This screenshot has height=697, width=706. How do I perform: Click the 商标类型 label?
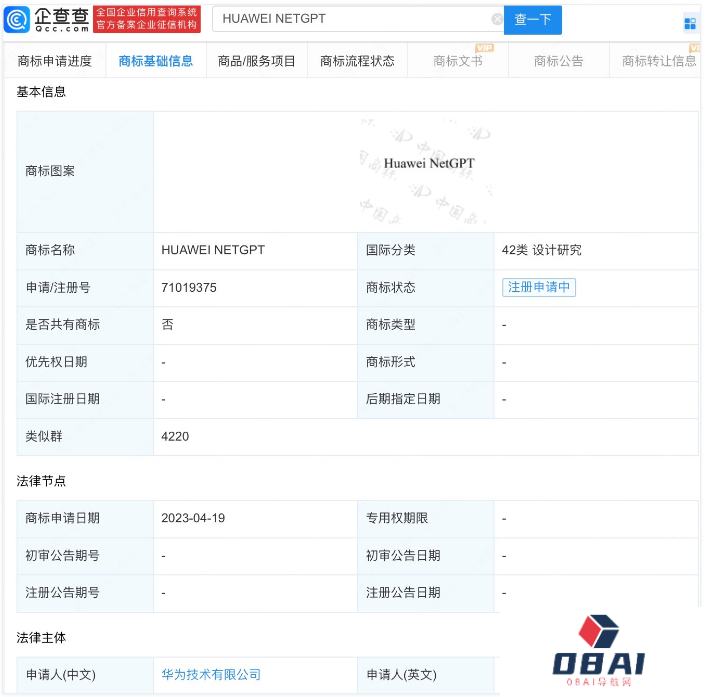tap(390, 325)
